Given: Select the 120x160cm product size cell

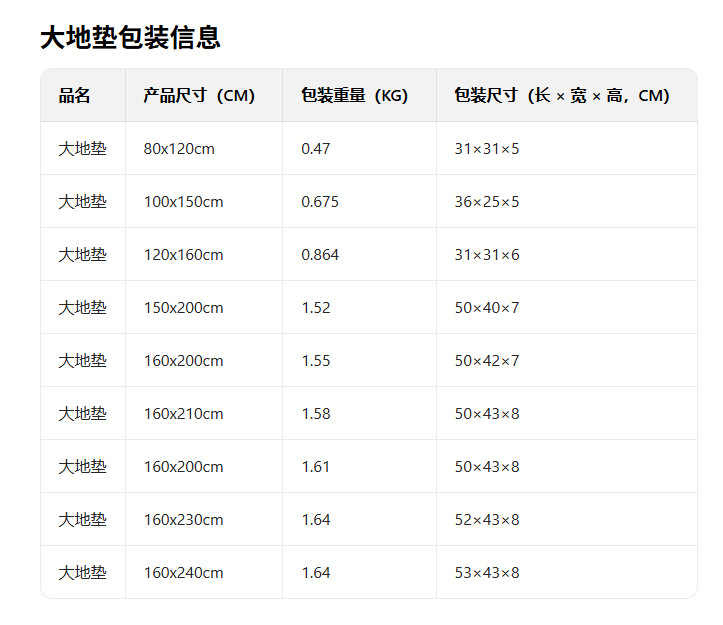Looking at the screenshot, I should tap(183, 255).
